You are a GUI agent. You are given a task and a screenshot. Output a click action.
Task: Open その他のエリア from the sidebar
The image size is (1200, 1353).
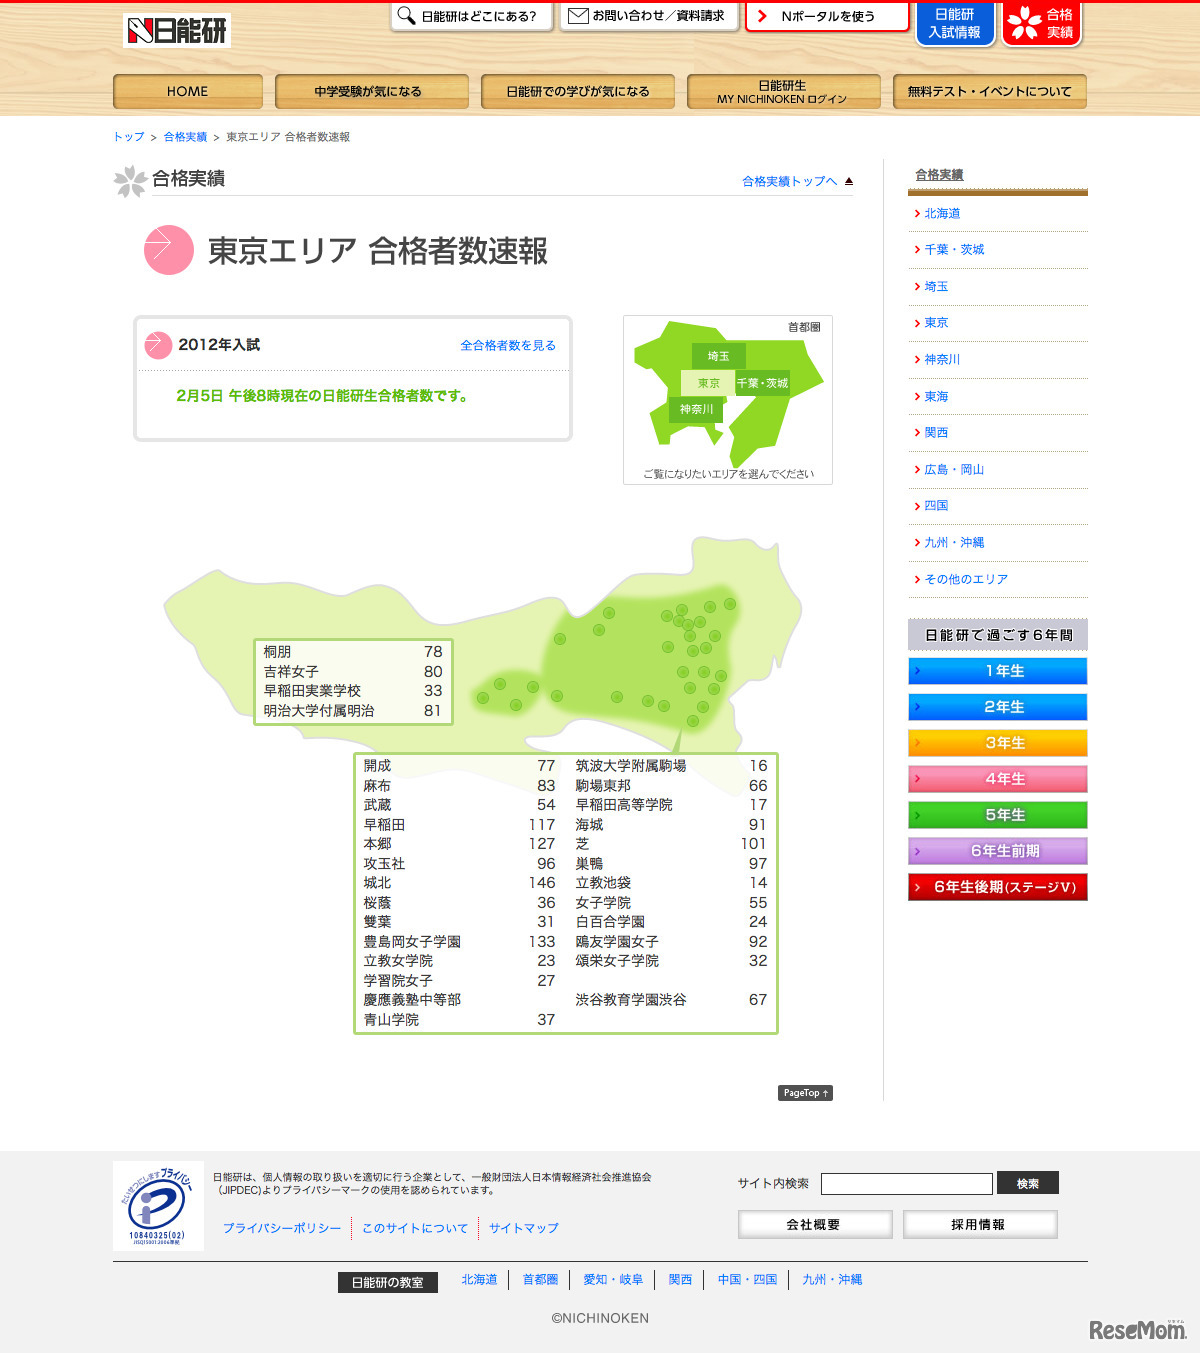coord(966,579)
